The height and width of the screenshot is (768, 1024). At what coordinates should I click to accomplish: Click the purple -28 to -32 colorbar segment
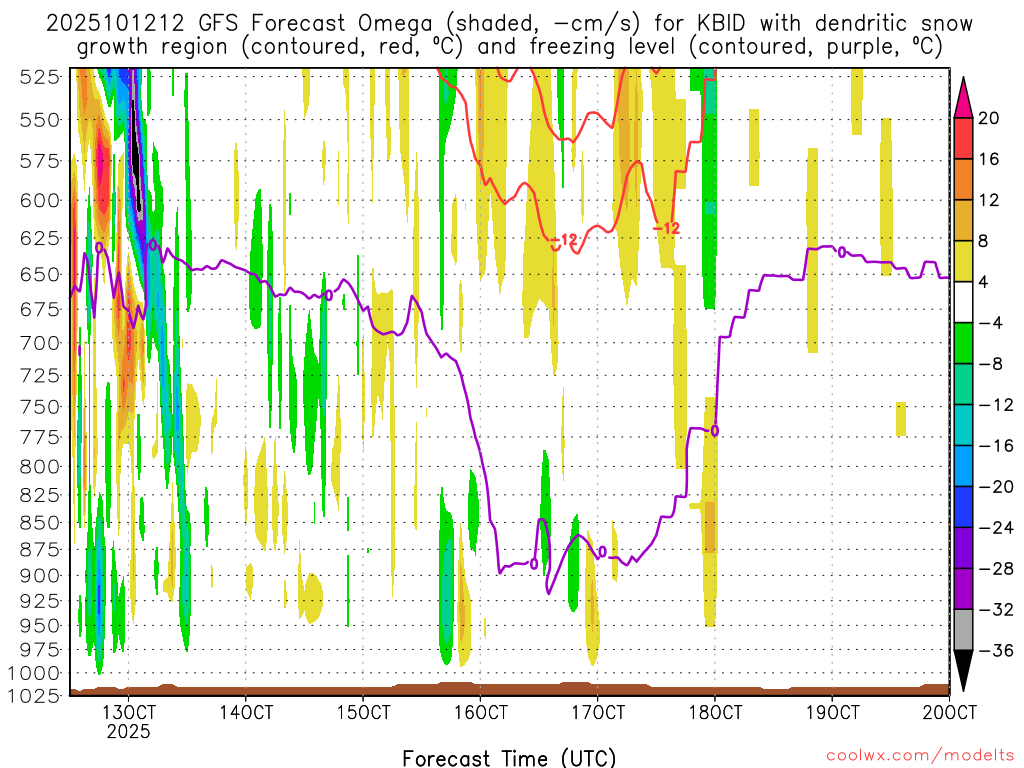tap(963, 589)
